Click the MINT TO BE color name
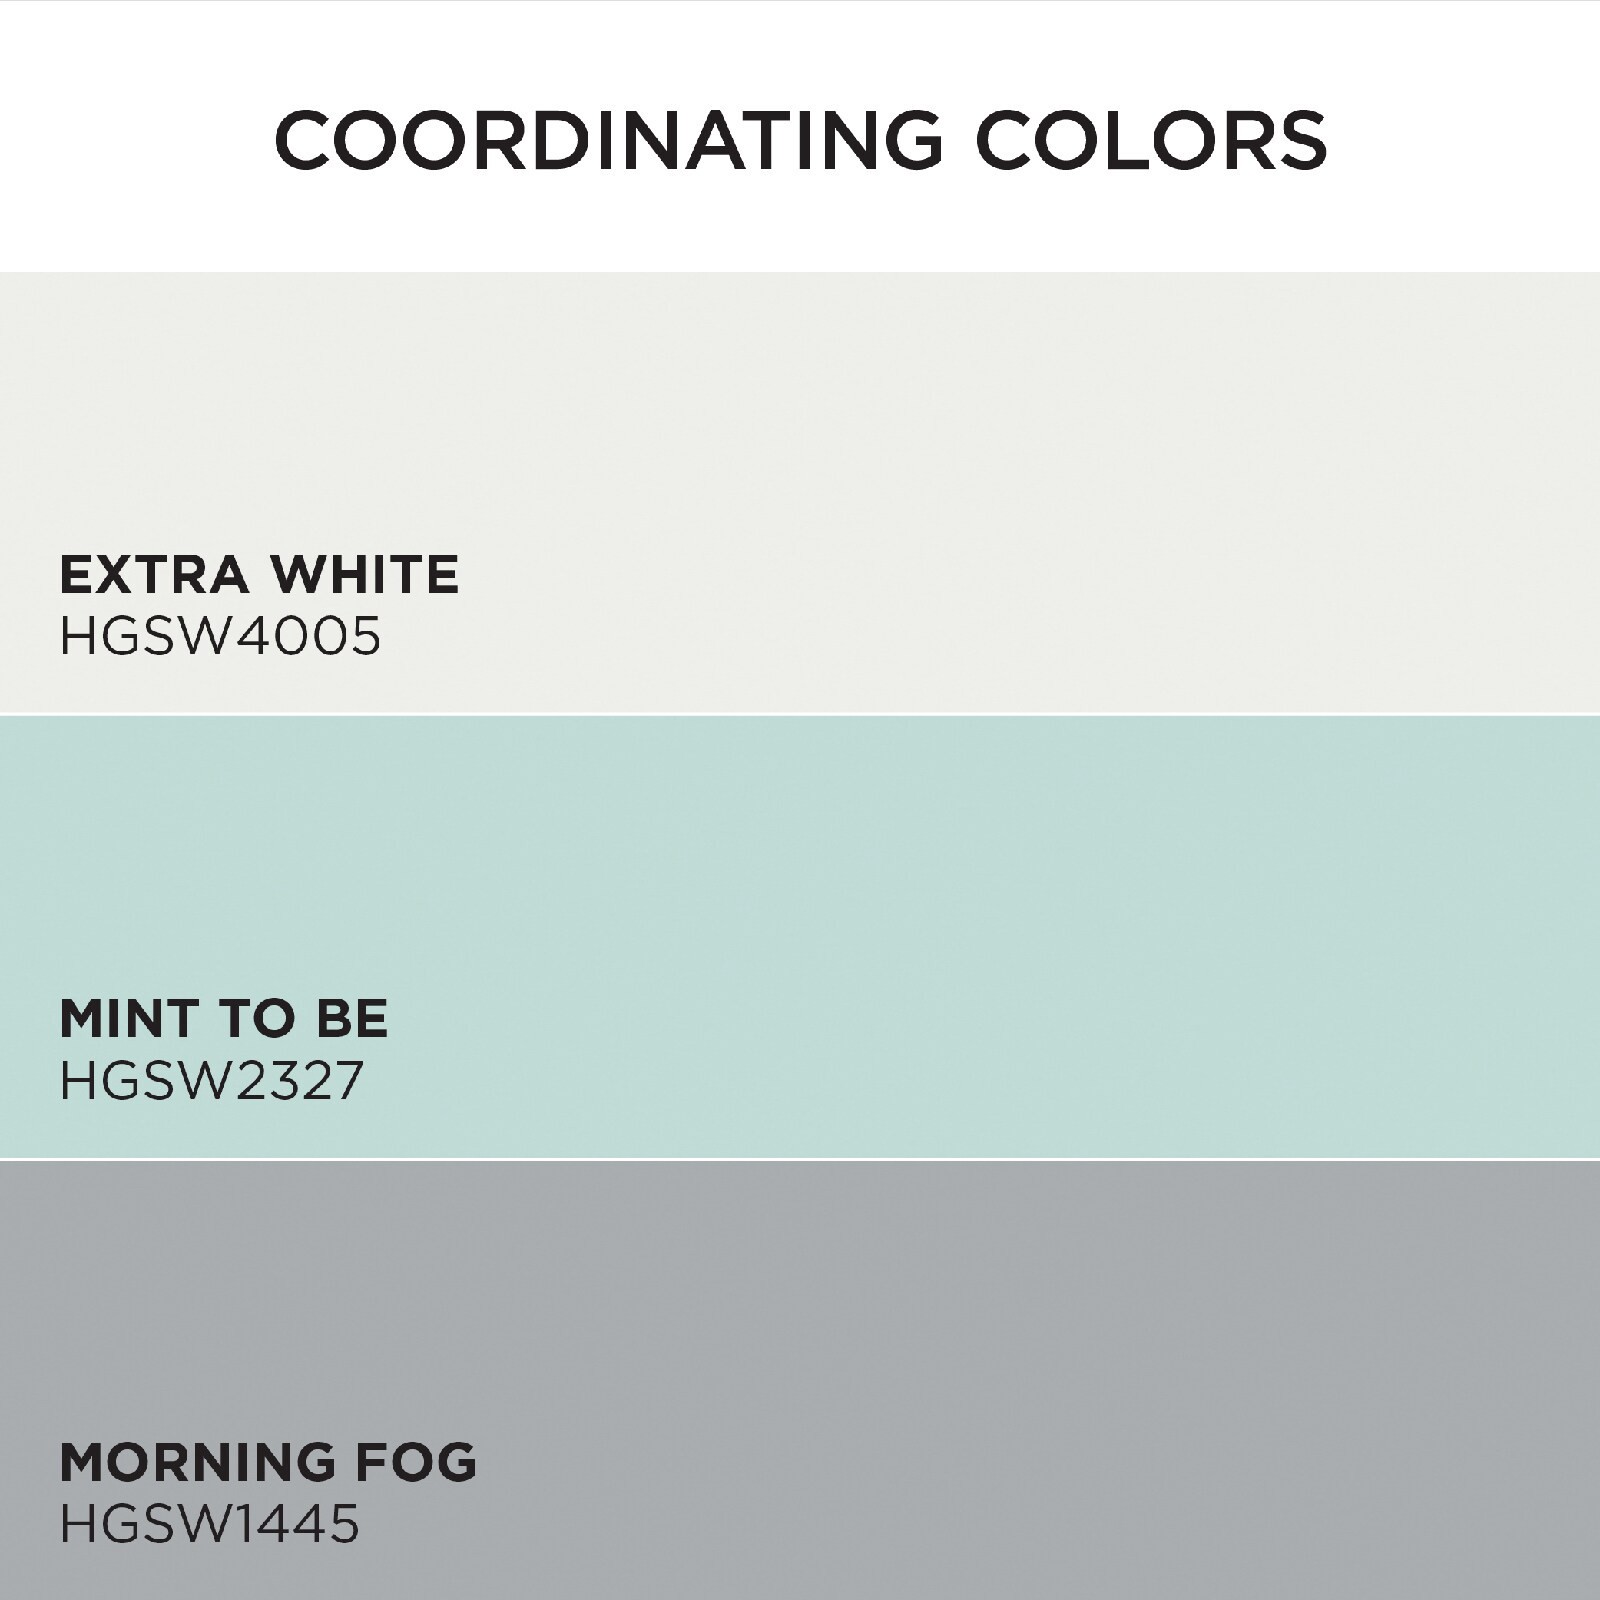Screen dimensions: 1600x1600 point(223,1018)
